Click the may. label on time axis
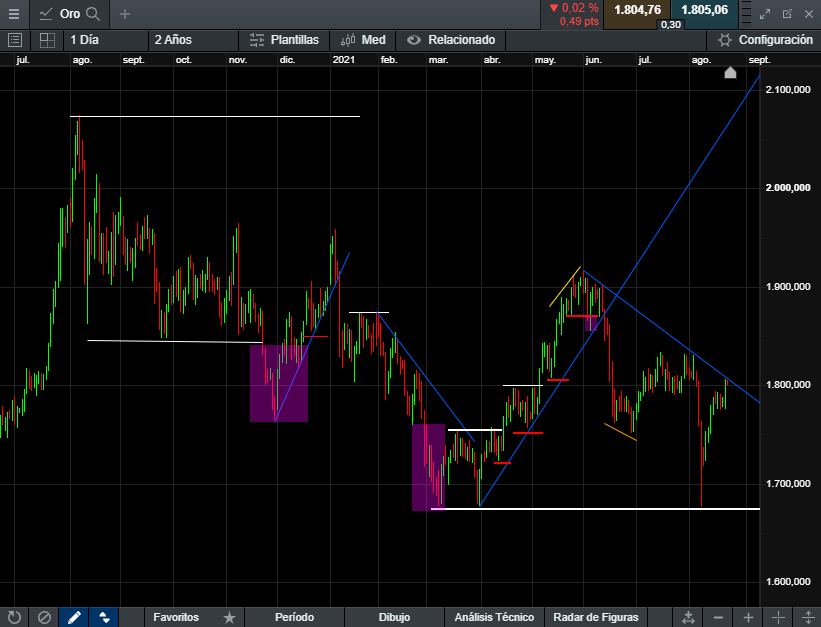821x627 pixels. (x=545, y=60)
